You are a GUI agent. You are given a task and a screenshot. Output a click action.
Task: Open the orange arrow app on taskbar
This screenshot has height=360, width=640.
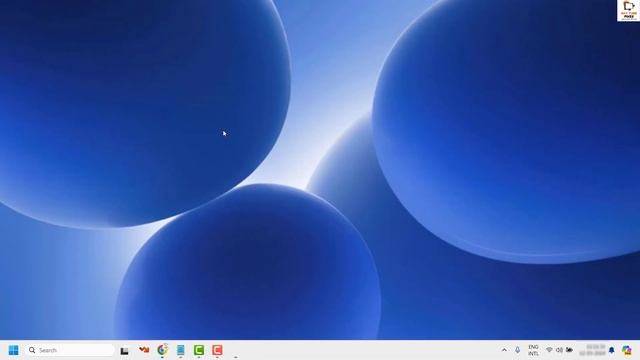tap(144, 350)
